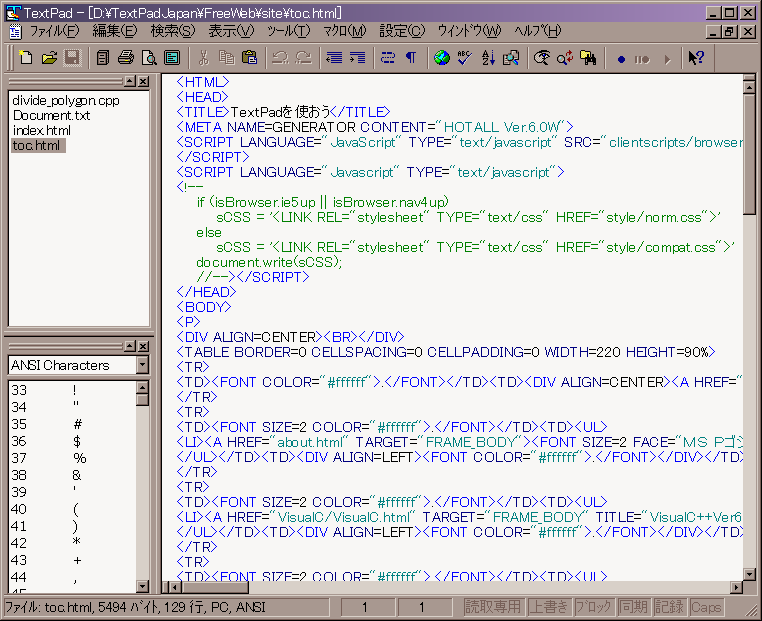Click the editor vertical scrollbar thumb
Screen dimensions: 762x621
(749, 155)
